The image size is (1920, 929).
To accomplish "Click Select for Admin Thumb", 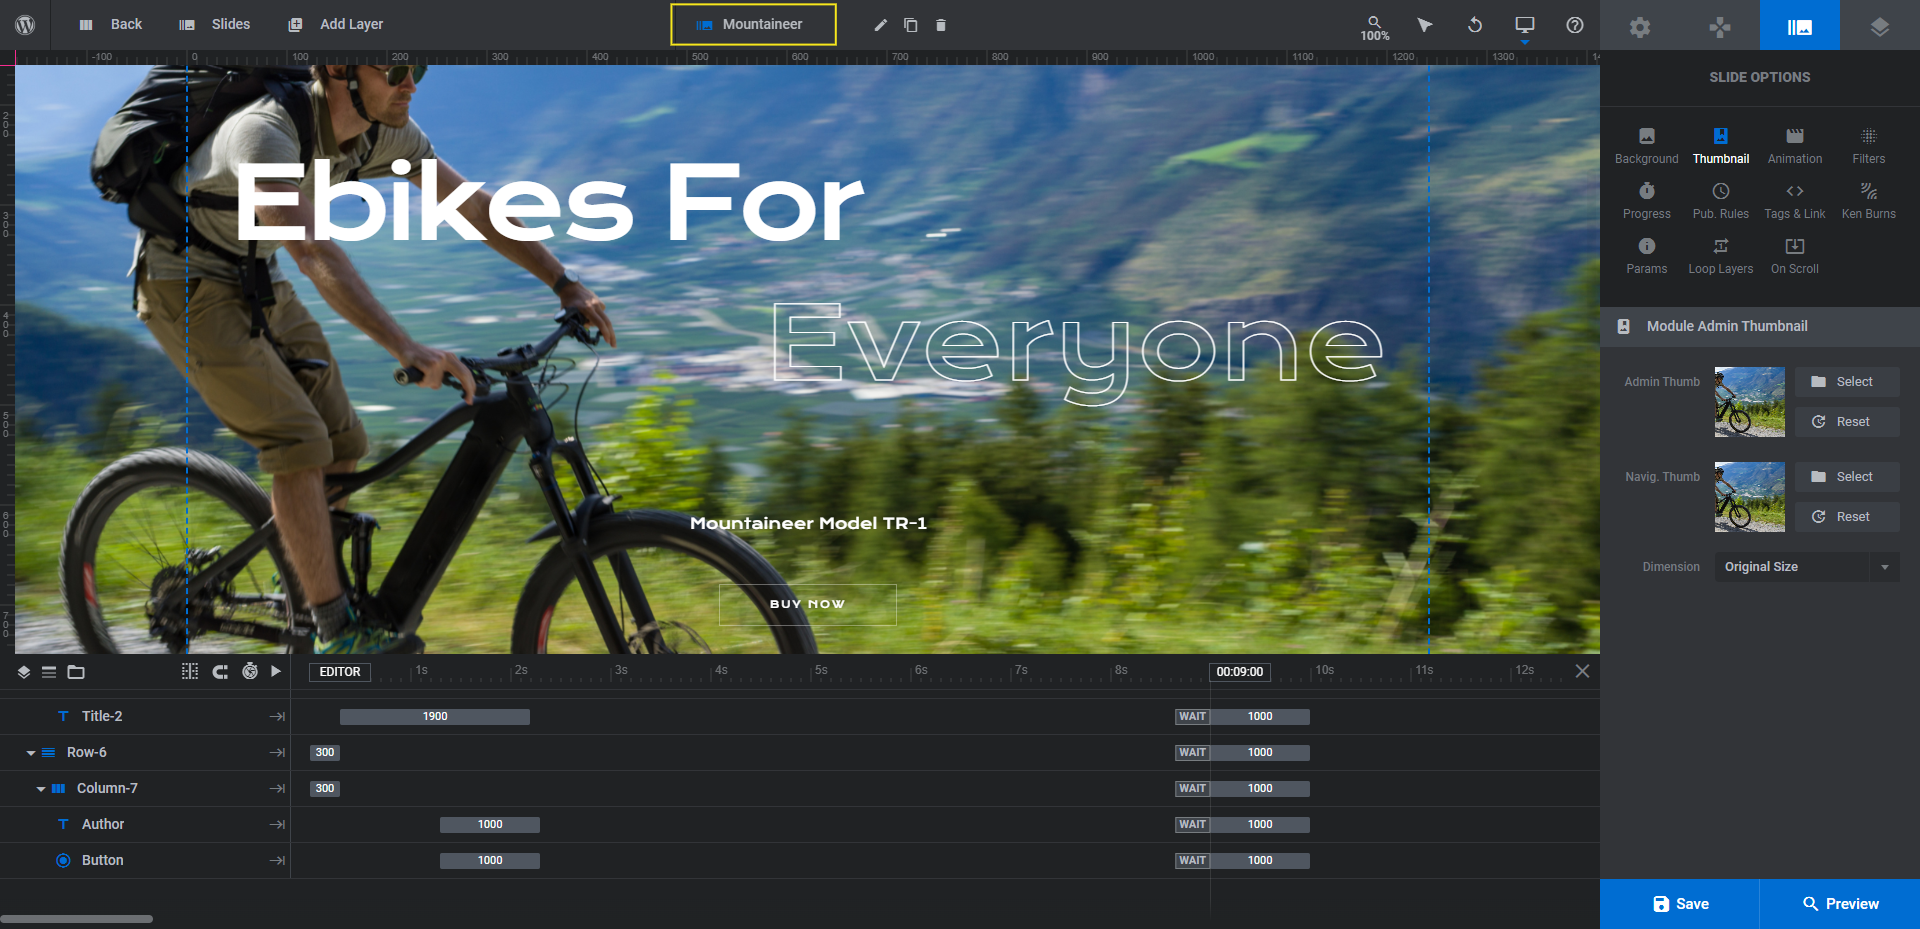I will point(1847,382).
